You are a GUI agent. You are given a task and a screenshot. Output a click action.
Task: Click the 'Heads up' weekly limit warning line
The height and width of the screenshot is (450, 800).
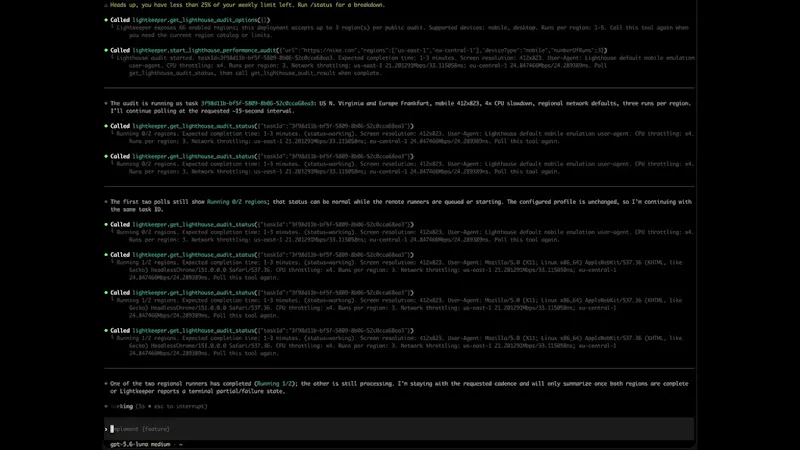(247, 5)
